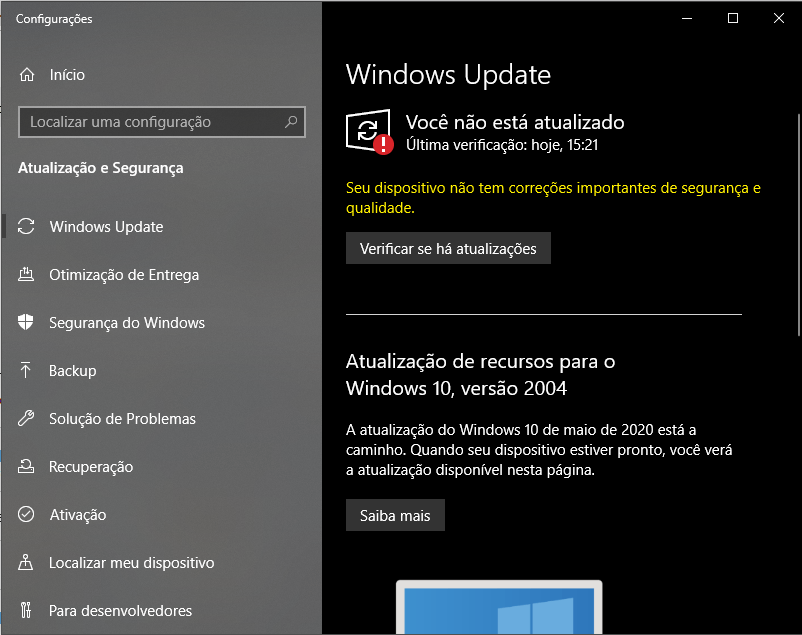802x635 pixels.
Task: Click the Última verificação: hoje, 15:21 text
Action: (502, 145)
